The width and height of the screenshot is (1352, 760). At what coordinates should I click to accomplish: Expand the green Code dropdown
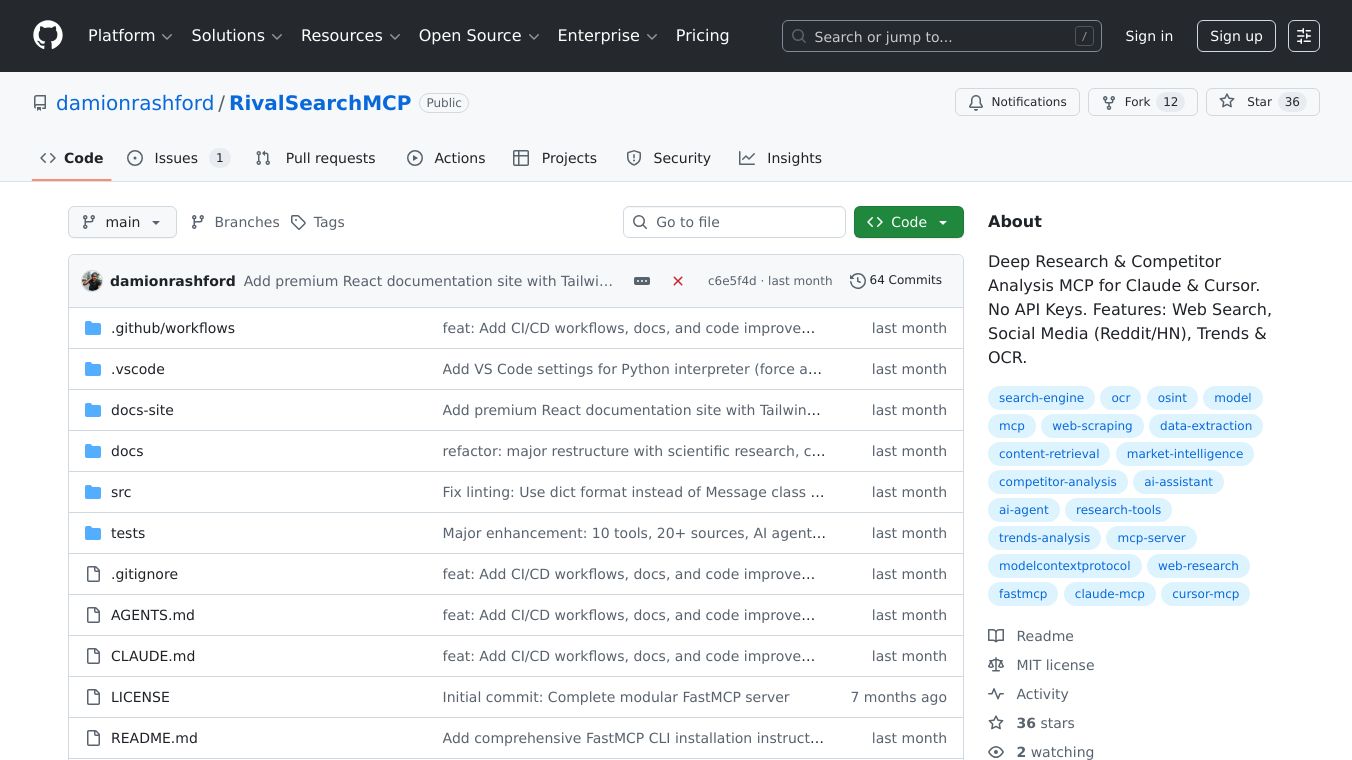point(908,222)
